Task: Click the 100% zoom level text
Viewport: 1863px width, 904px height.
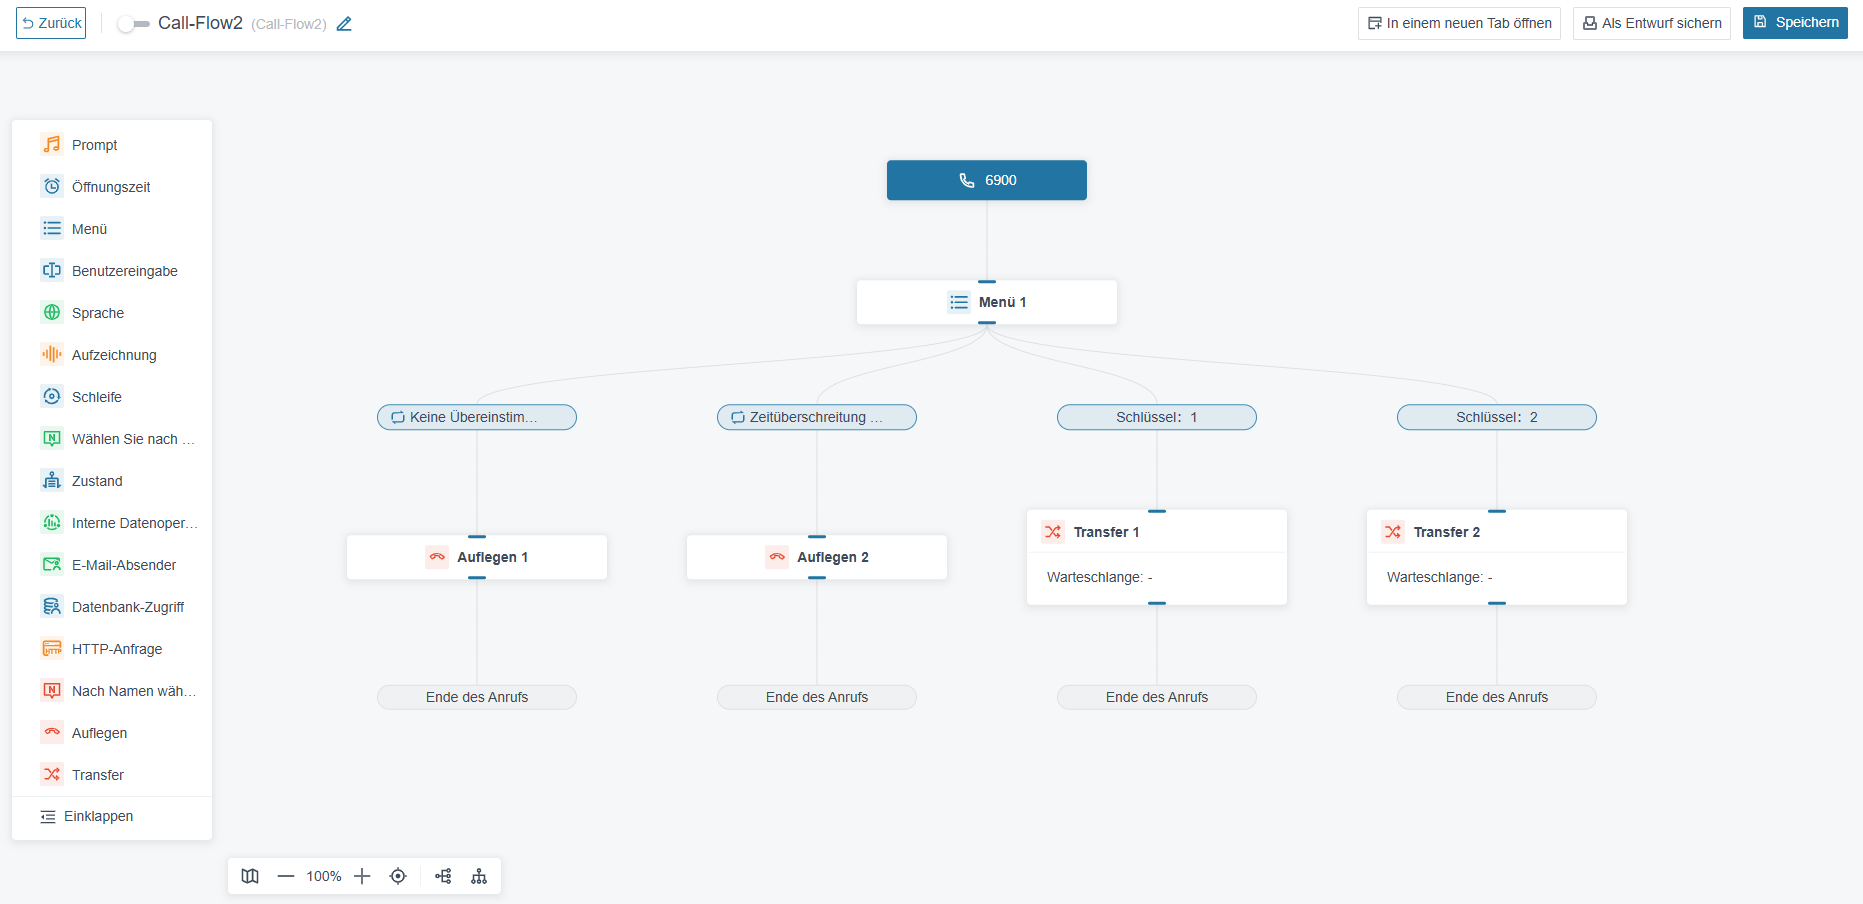Action: pyautogui.click(x=324, y=876)
